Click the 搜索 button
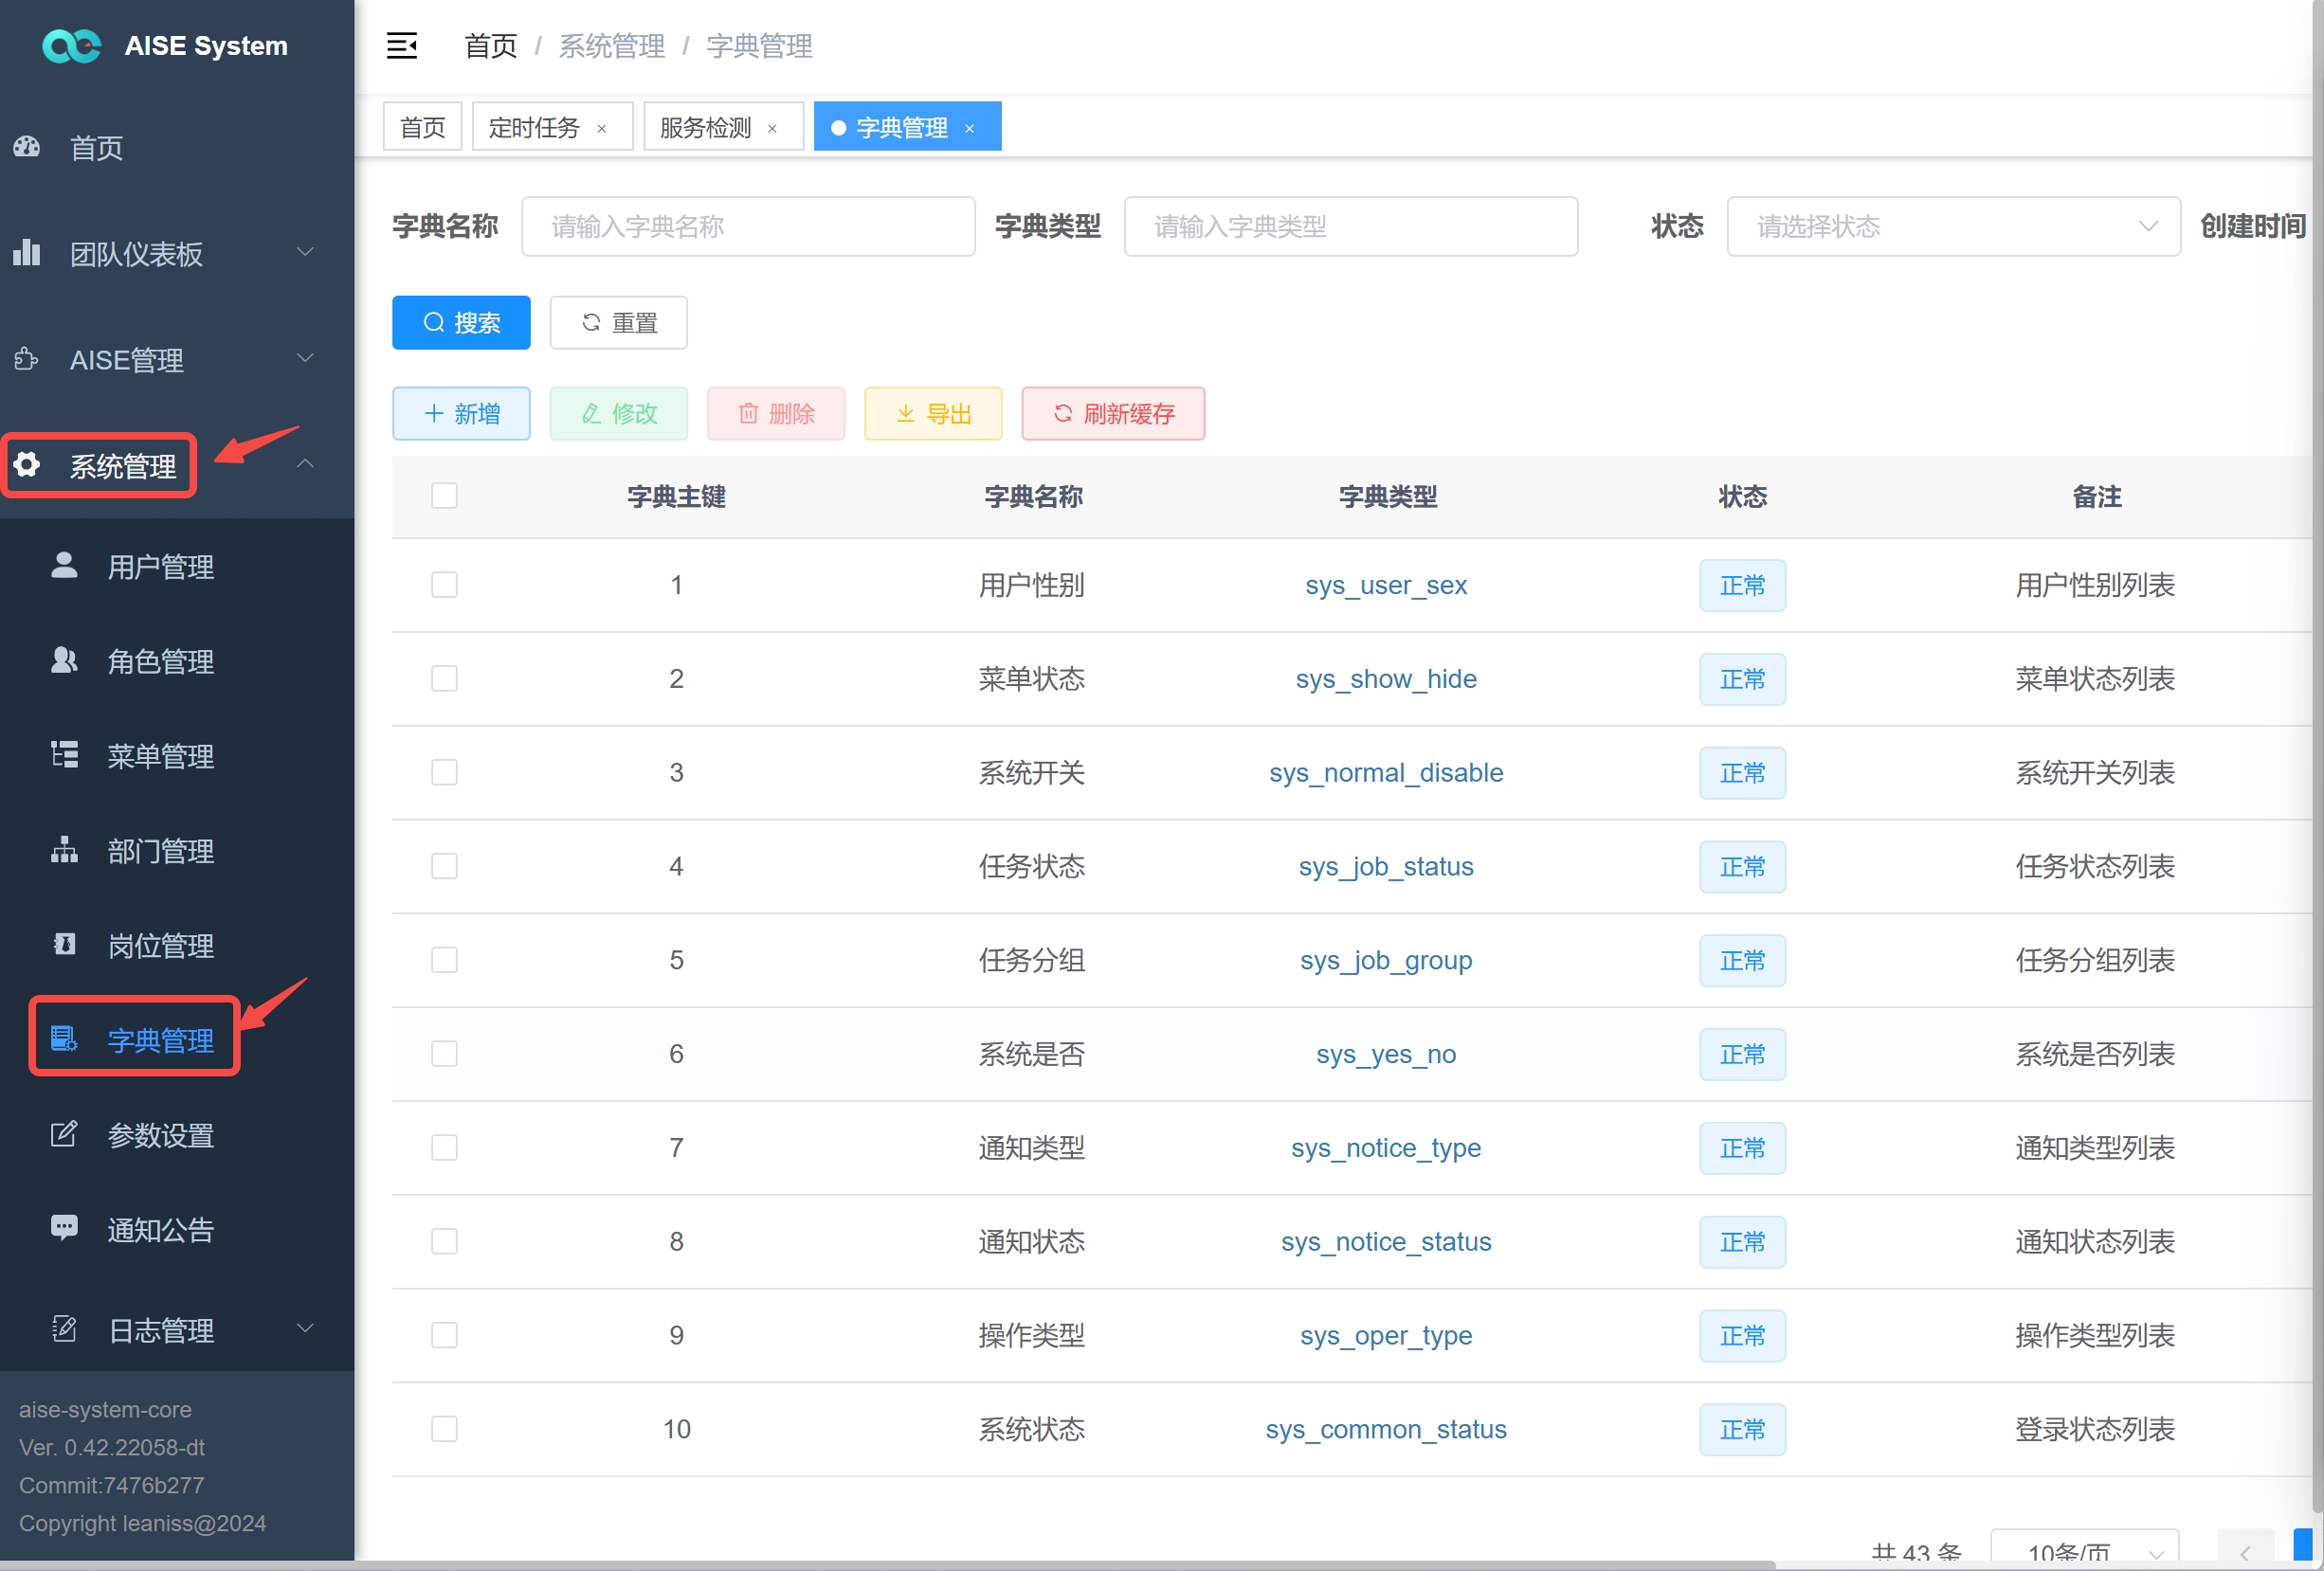The image size is (2324, 1571). pyautogui.click(x=461, y=323)
